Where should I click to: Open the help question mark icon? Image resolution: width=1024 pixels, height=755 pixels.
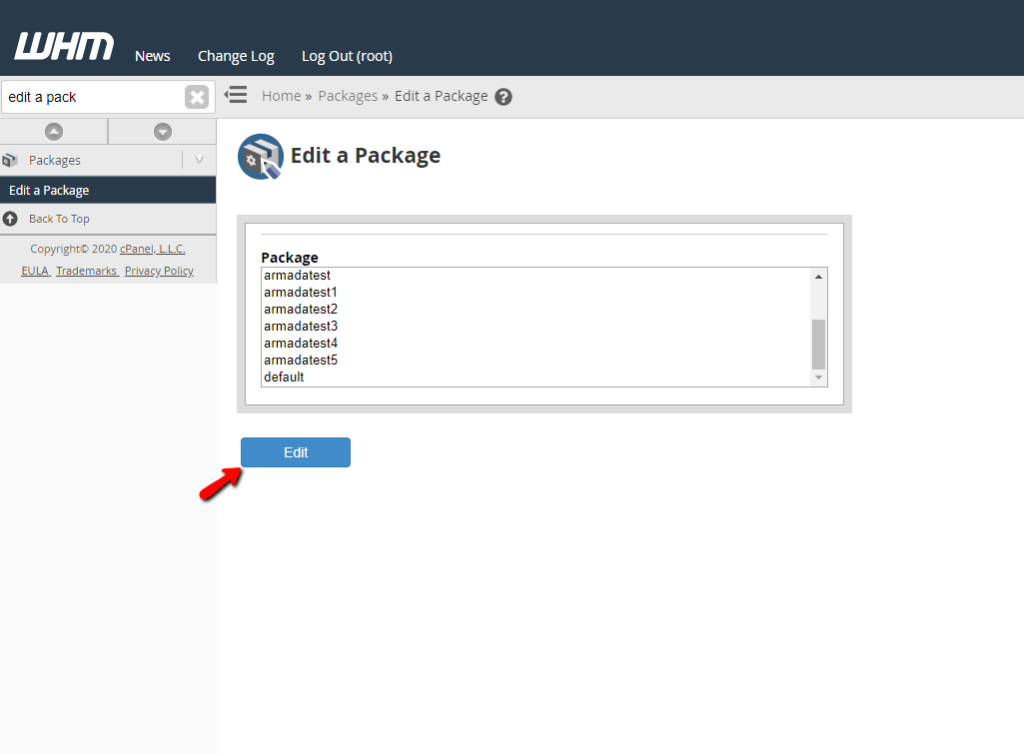(504, 97)
